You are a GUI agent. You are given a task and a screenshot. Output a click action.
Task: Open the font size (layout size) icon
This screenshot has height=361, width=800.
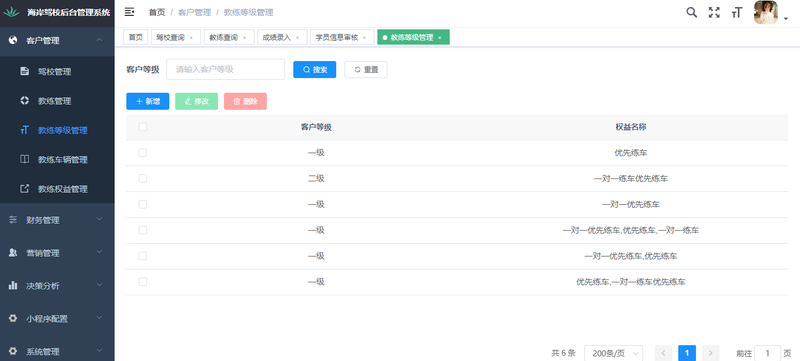(736, 13)
